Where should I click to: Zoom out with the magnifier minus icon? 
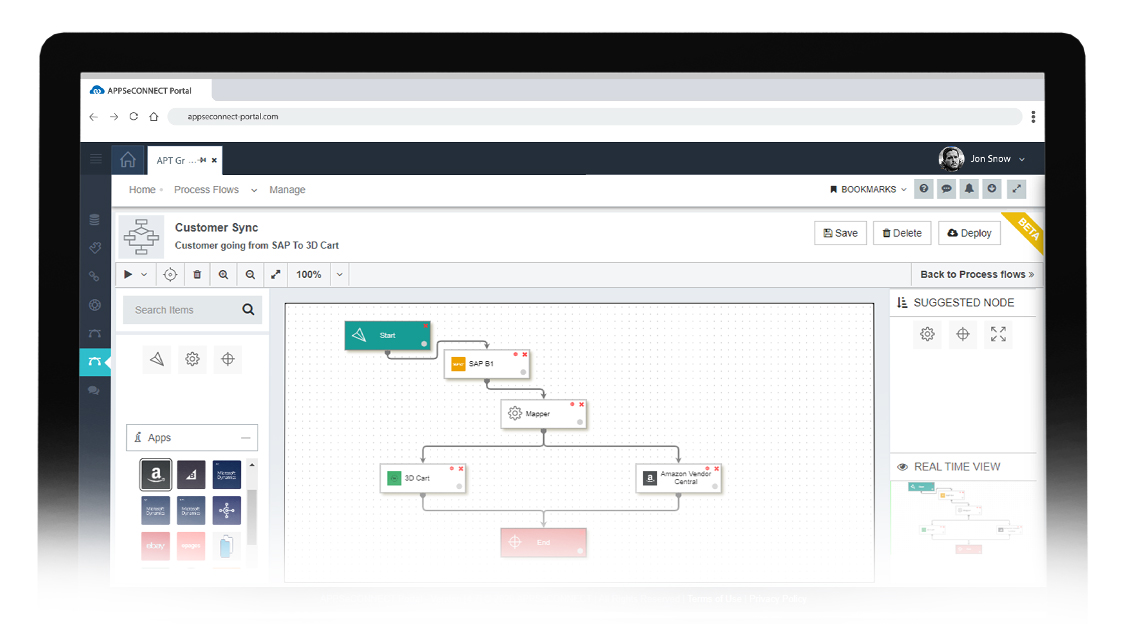click(250, 274)
